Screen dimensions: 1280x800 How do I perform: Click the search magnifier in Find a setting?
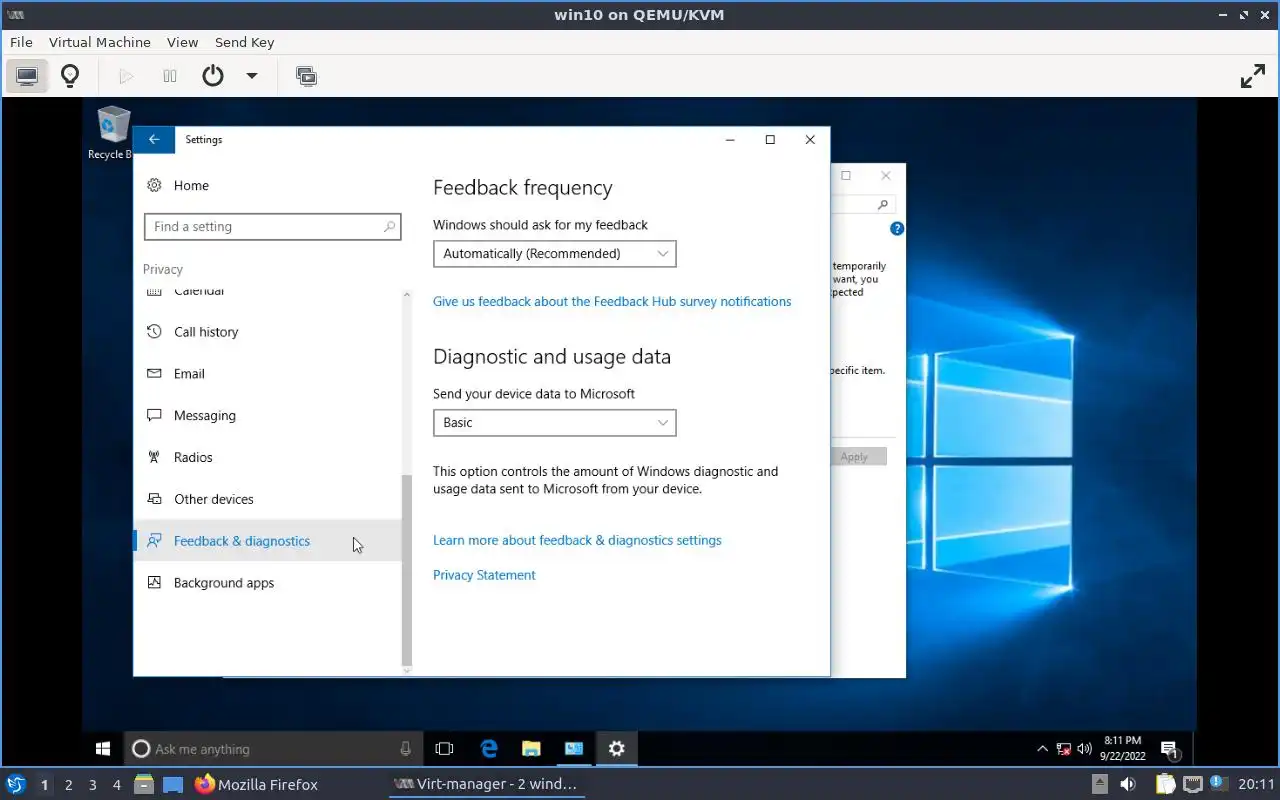389,227
